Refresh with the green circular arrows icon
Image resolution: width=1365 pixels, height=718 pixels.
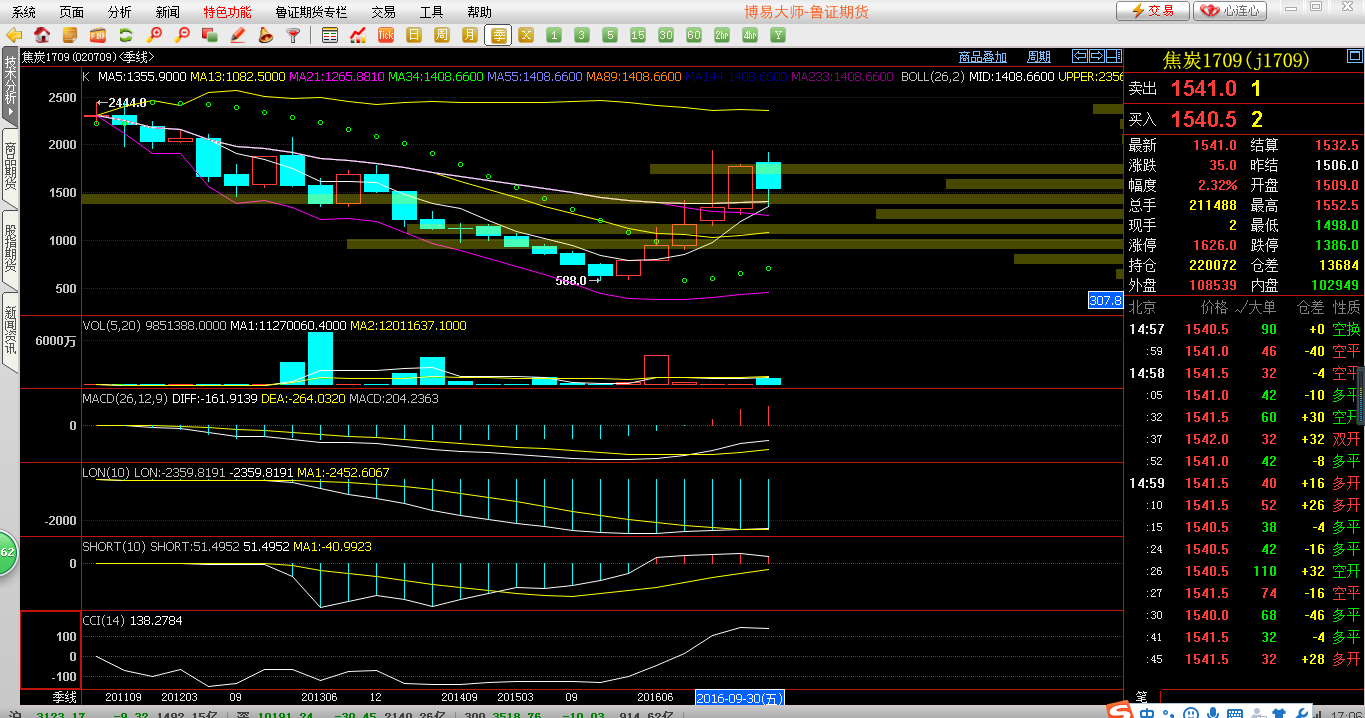click(x=125, y=36)
